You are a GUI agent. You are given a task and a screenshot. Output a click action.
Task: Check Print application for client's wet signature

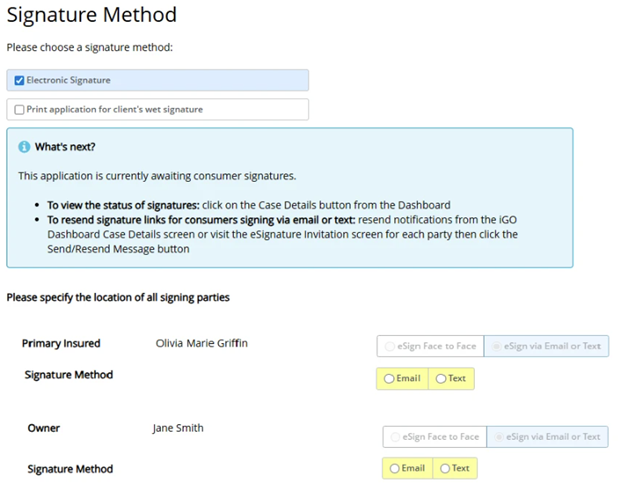[20, 109]
